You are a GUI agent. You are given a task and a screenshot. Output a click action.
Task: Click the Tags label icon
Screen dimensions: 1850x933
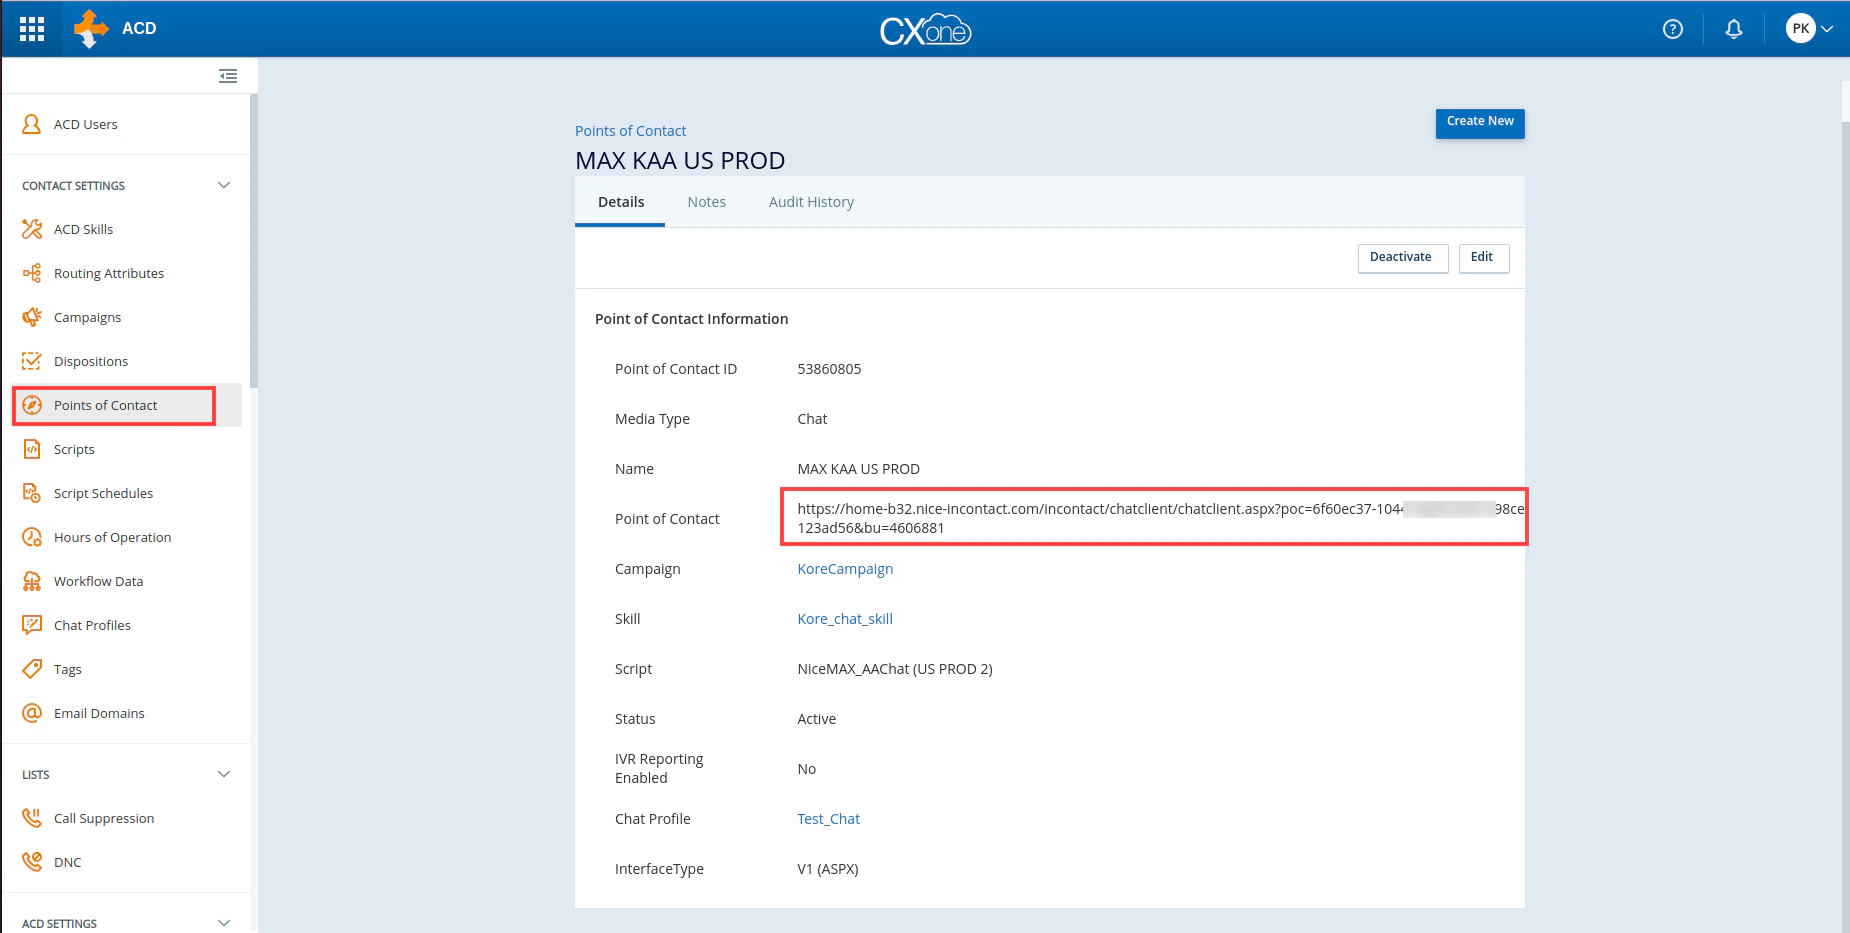pyautogui.click(x=32, y=669)
